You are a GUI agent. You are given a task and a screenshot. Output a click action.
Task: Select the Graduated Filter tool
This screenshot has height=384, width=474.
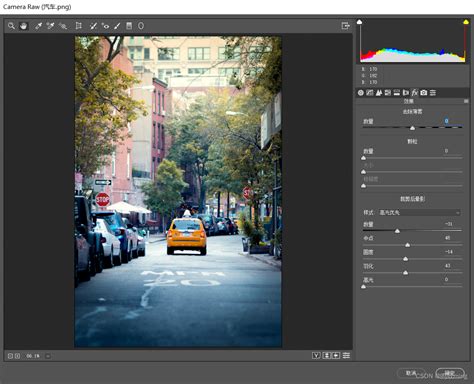tap(129, 26)
